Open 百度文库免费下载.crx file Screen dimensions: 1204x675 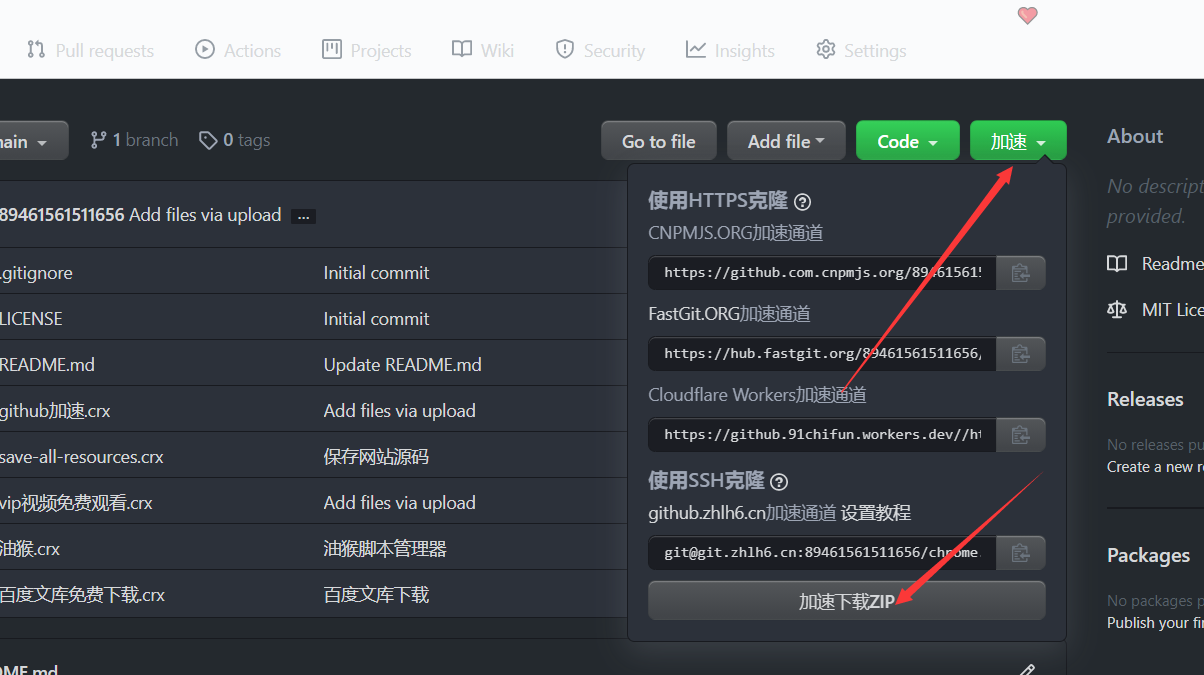coord(82,595)
